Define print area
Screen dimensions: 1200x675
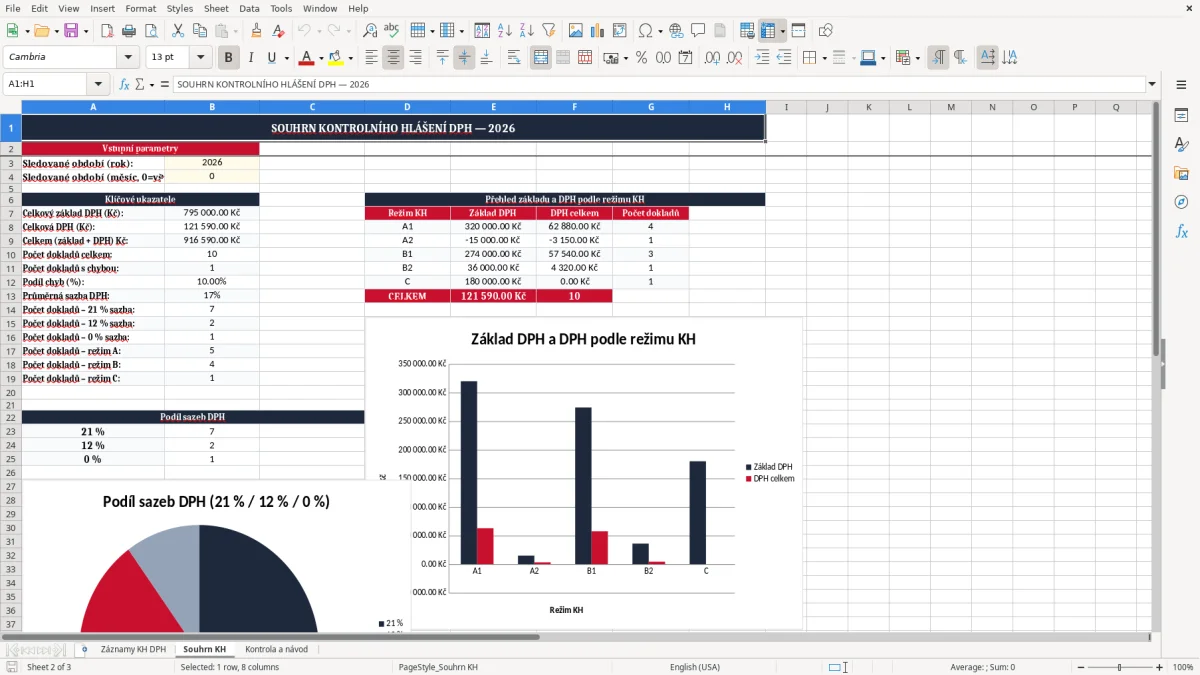click(747, 31)
